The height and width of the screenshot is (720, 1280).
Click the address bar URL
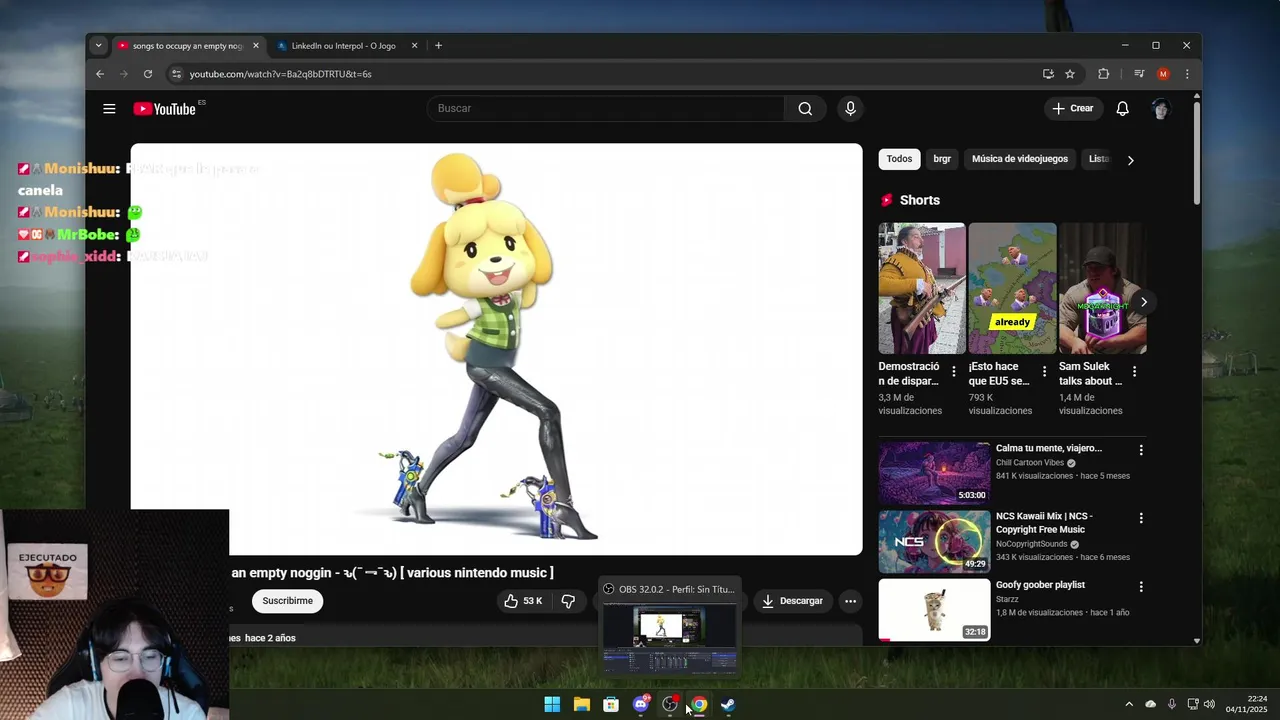(281, 74)
